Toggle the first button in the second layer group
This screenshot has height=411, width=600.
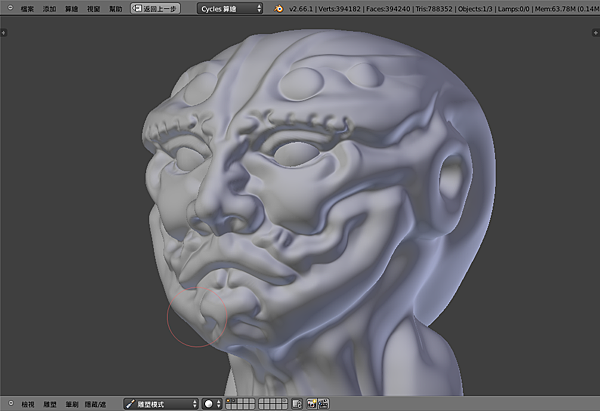tap(262, 401)
